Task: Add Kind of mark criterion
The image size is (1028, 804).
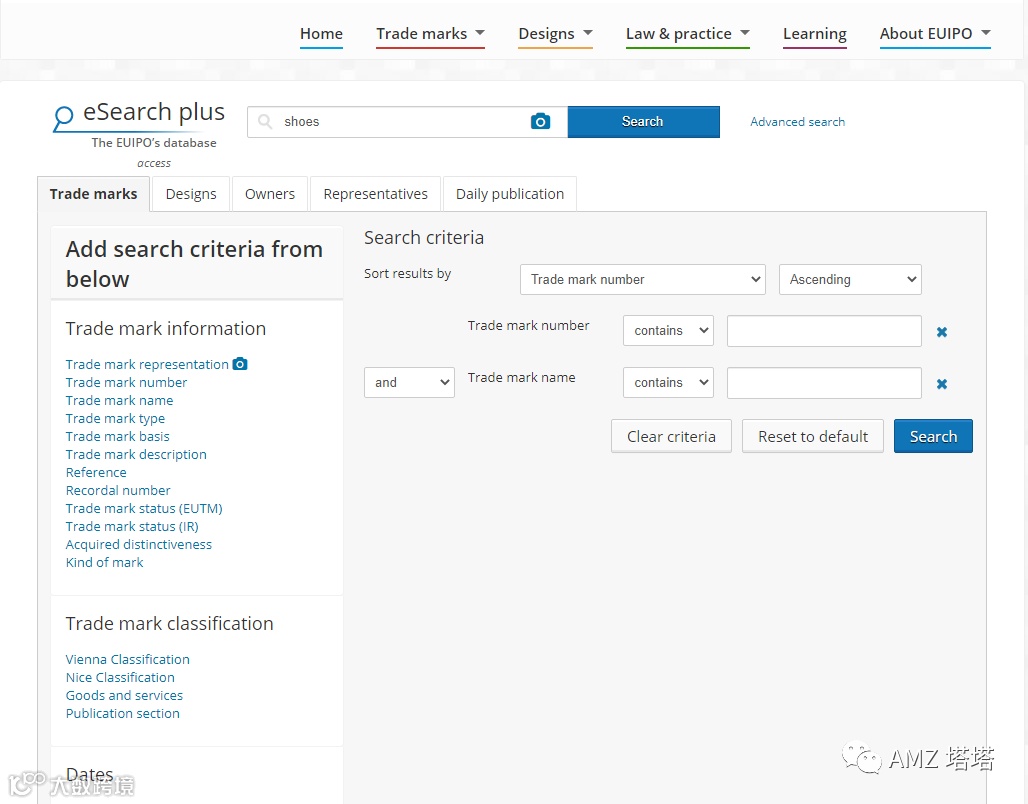Action: coord(104,563)
